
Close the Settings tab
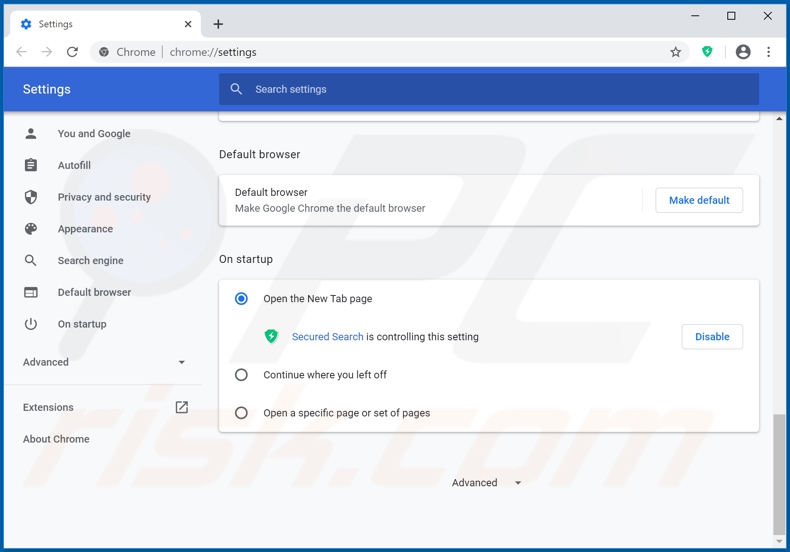pos(188,24)
